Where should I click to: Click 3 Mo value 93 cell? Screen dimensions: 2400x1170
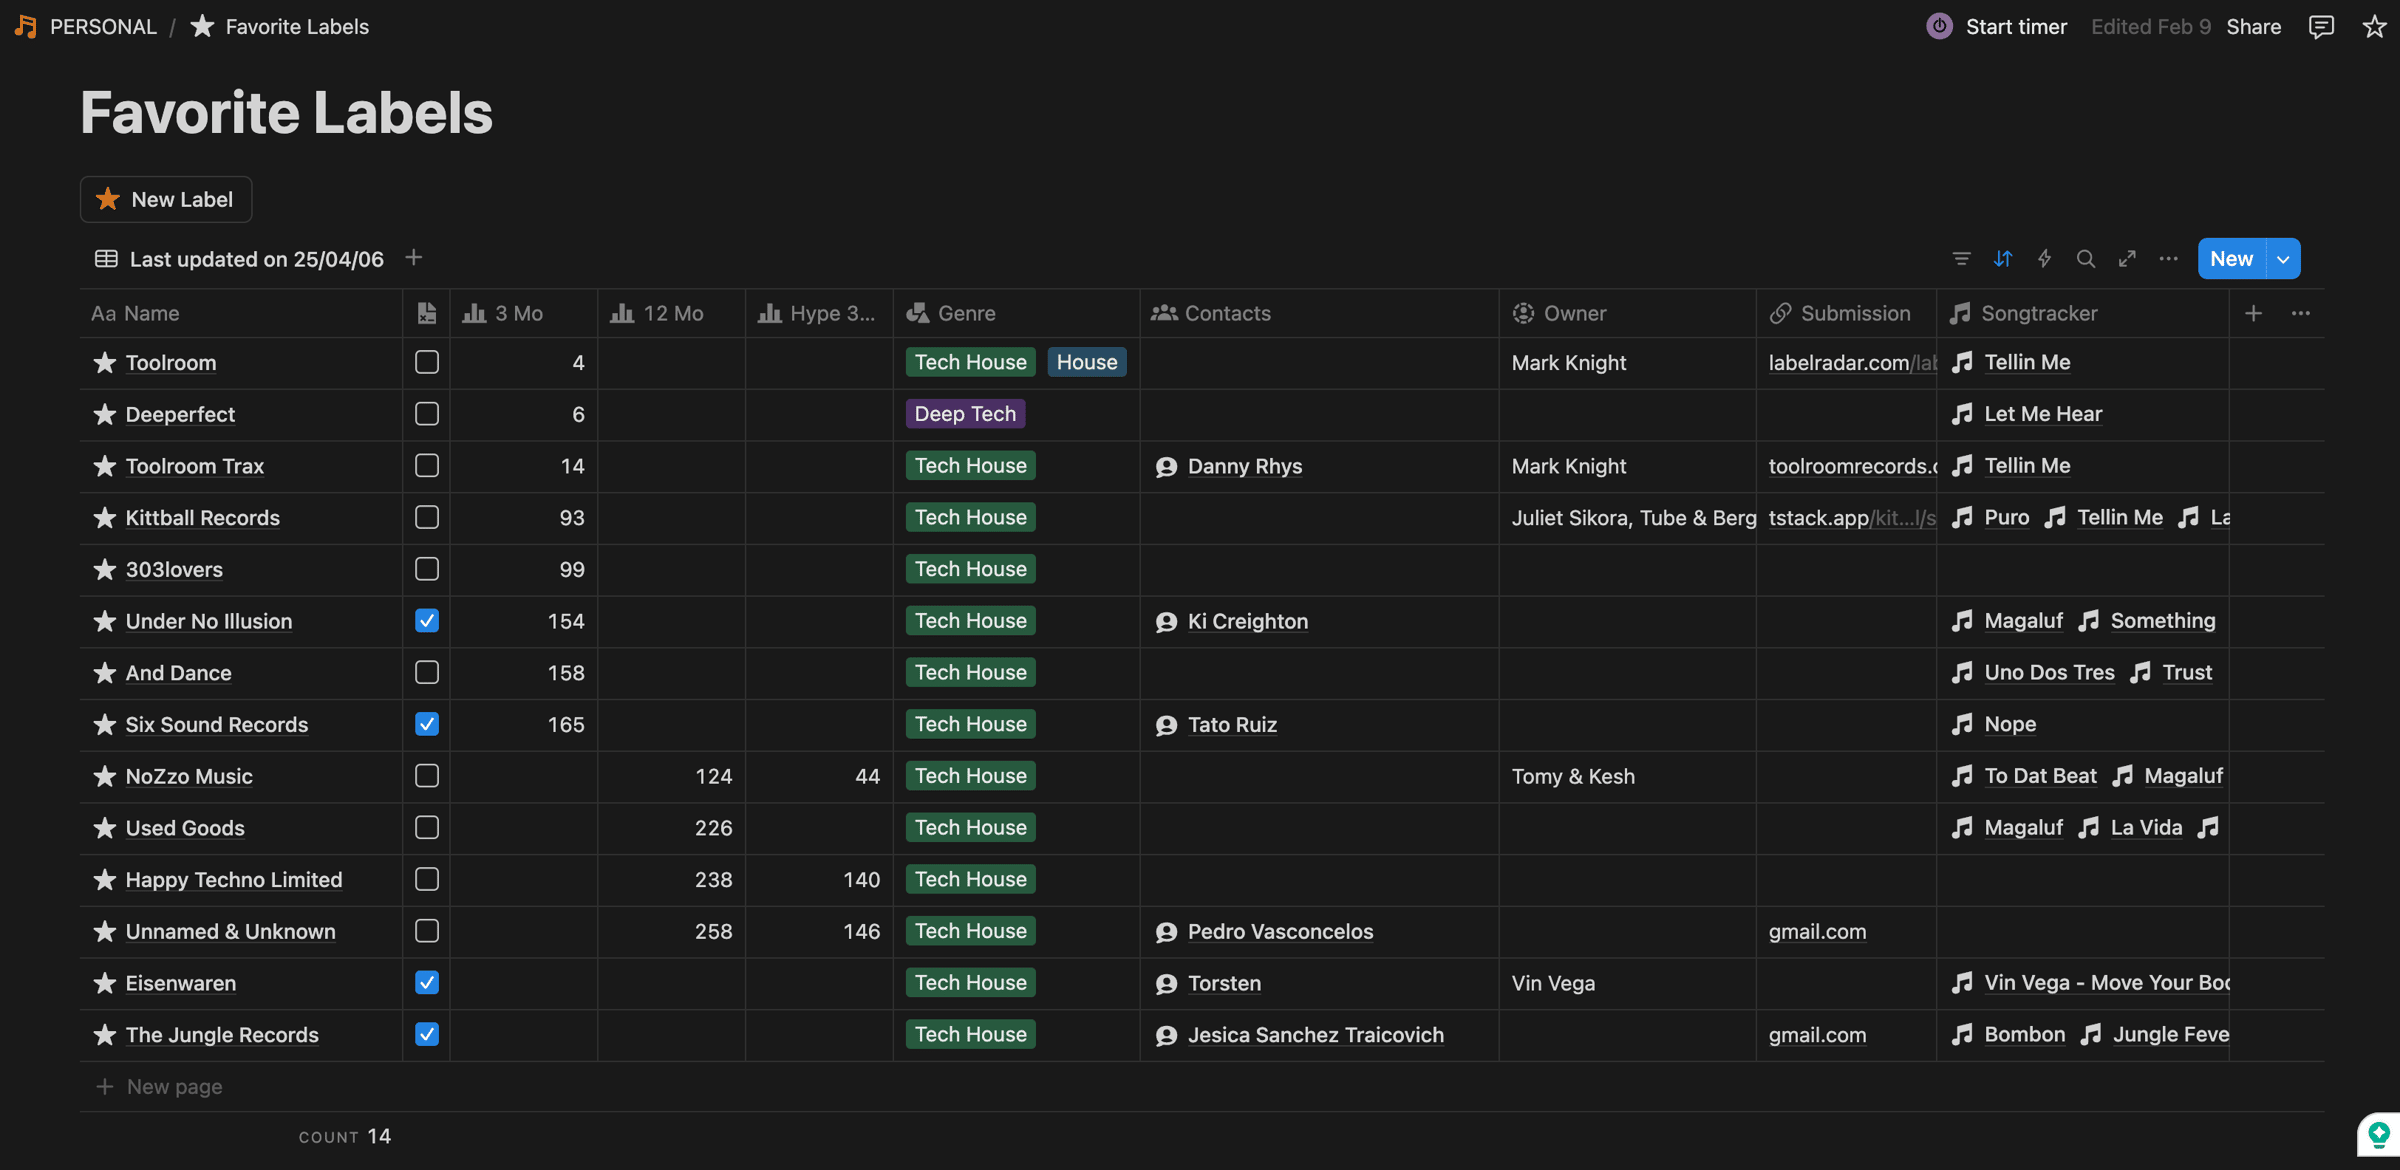click(524, 518)
